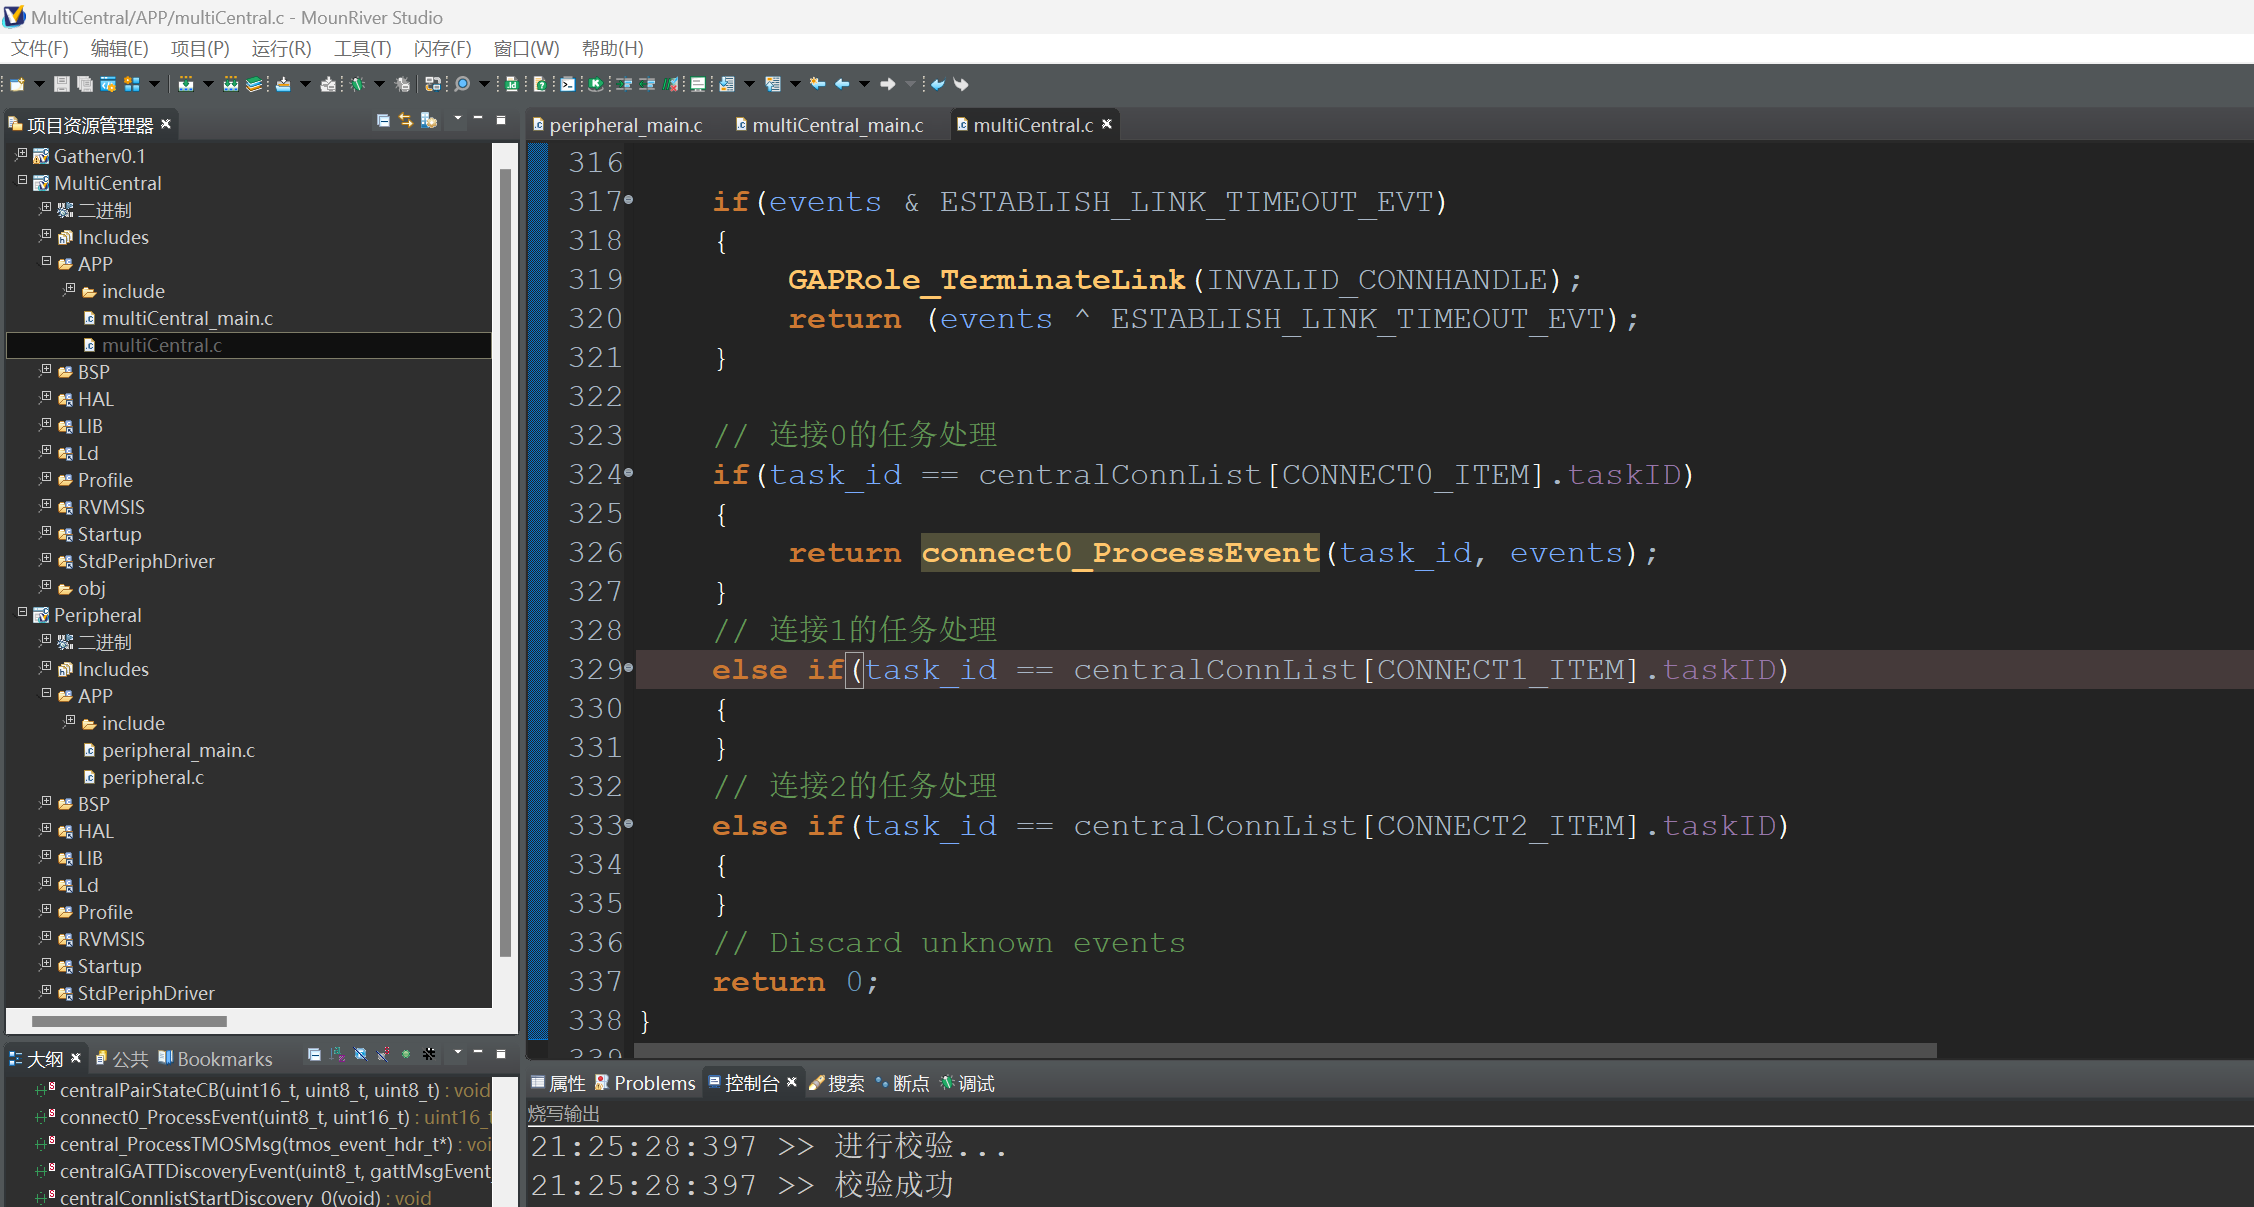Switch to the Bookmarks view tab
The width and height of the screenshot is (2254, 1207).
tap(215, 1059)
